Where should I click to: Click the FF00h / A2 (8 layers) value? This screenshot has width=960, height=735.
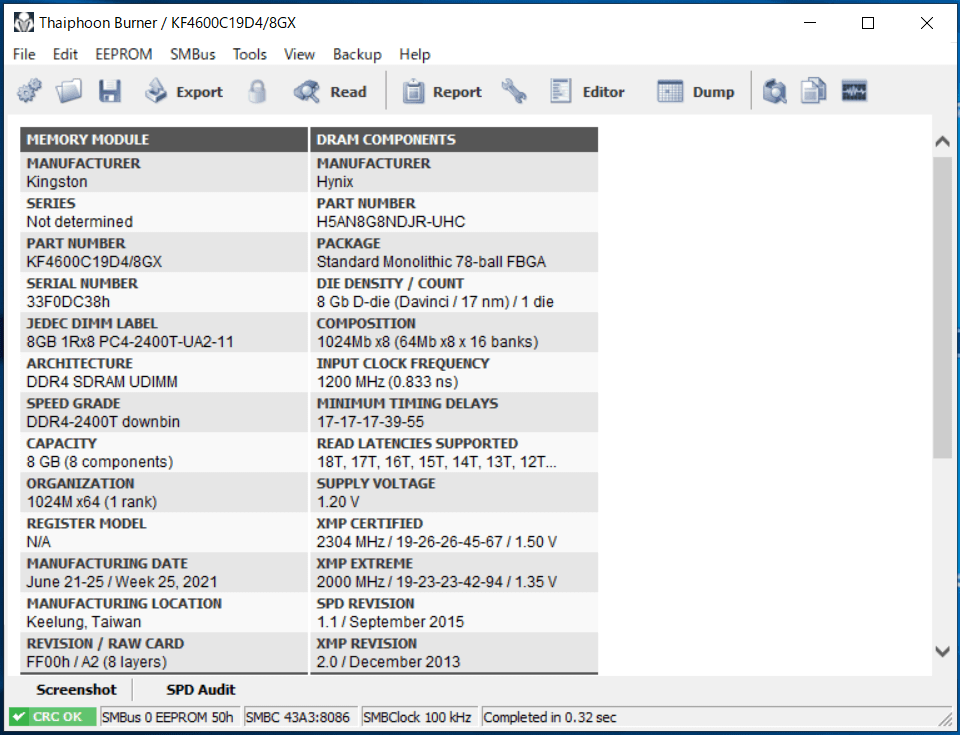(97, 662)
